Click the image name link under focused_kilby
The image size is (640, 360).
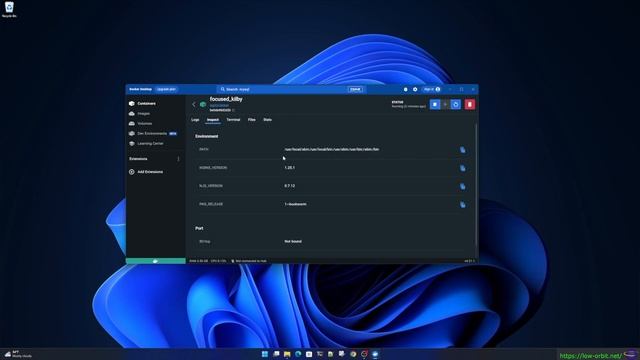tap(219, 106)
